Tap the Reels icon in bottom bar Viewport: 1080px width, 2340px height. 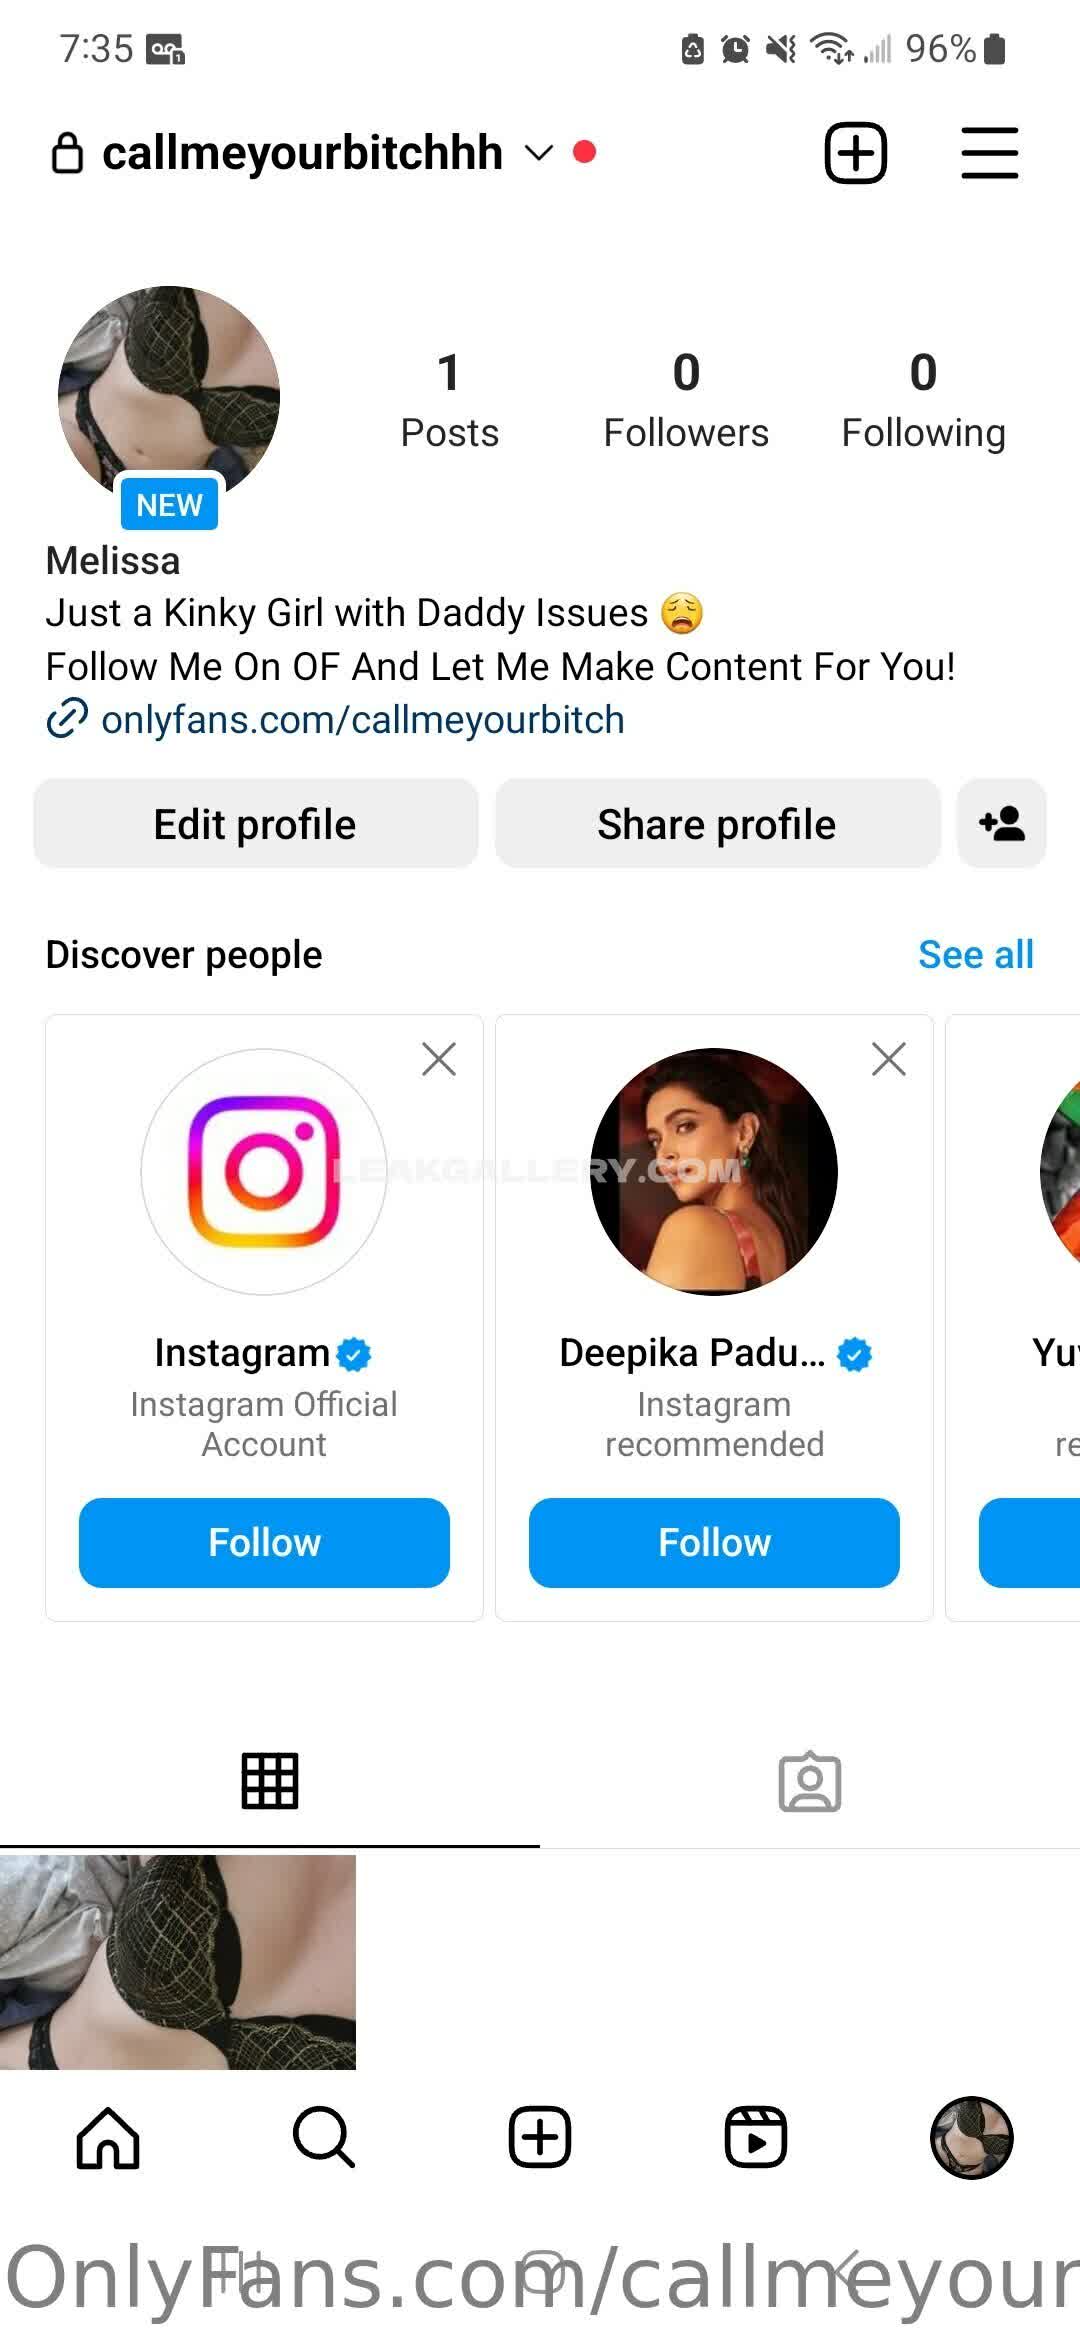click(755, 2137)
